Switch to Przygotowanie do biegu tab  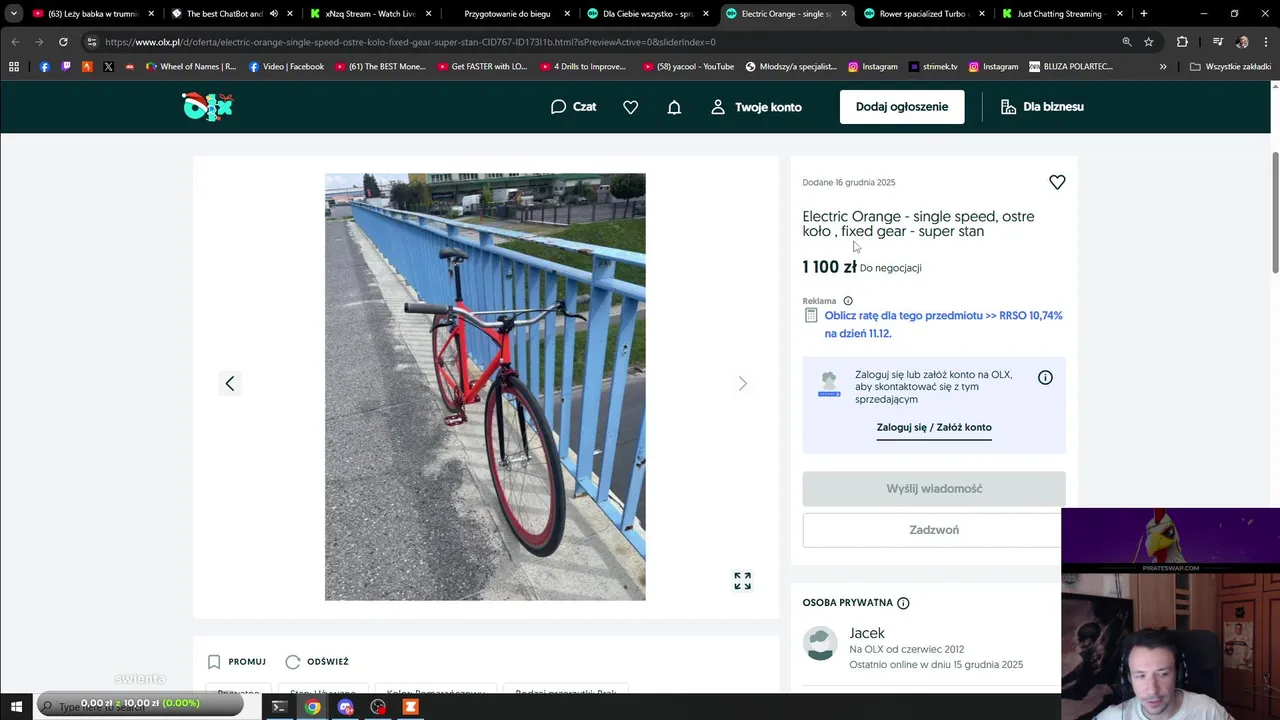[x=507, y=14]
